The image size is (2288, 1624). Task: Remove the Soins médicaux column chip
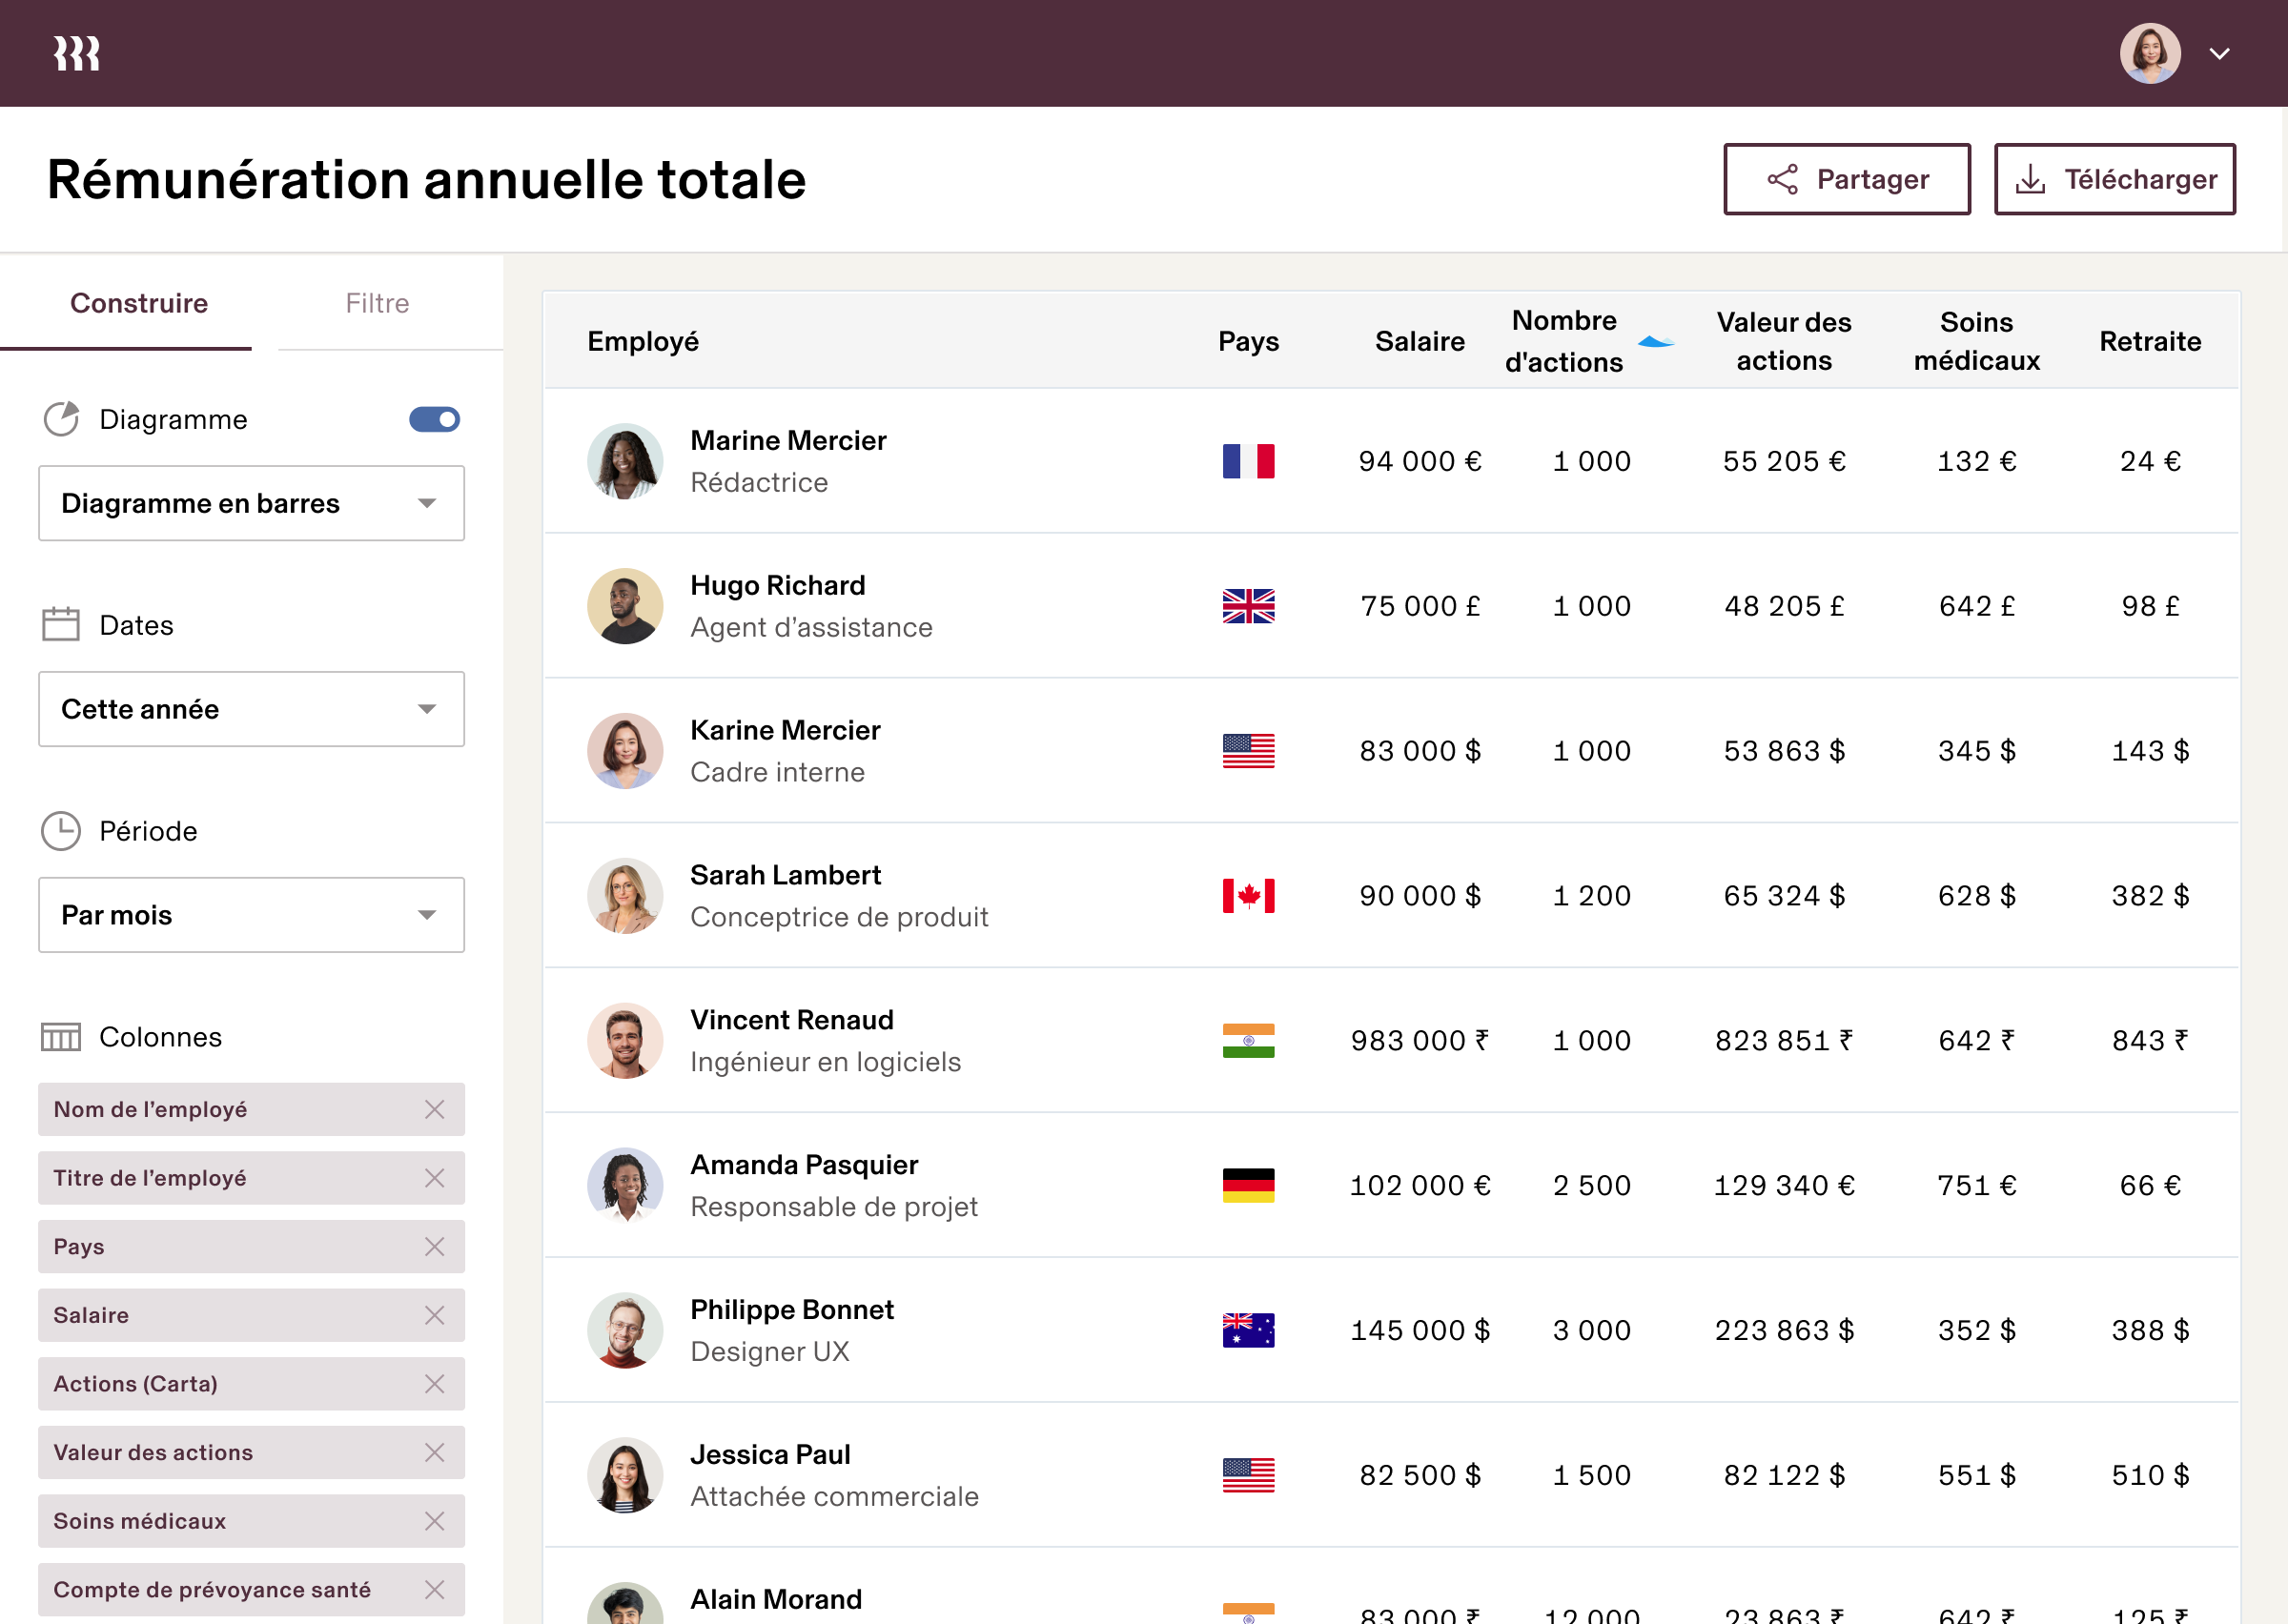click(434, 1521)
